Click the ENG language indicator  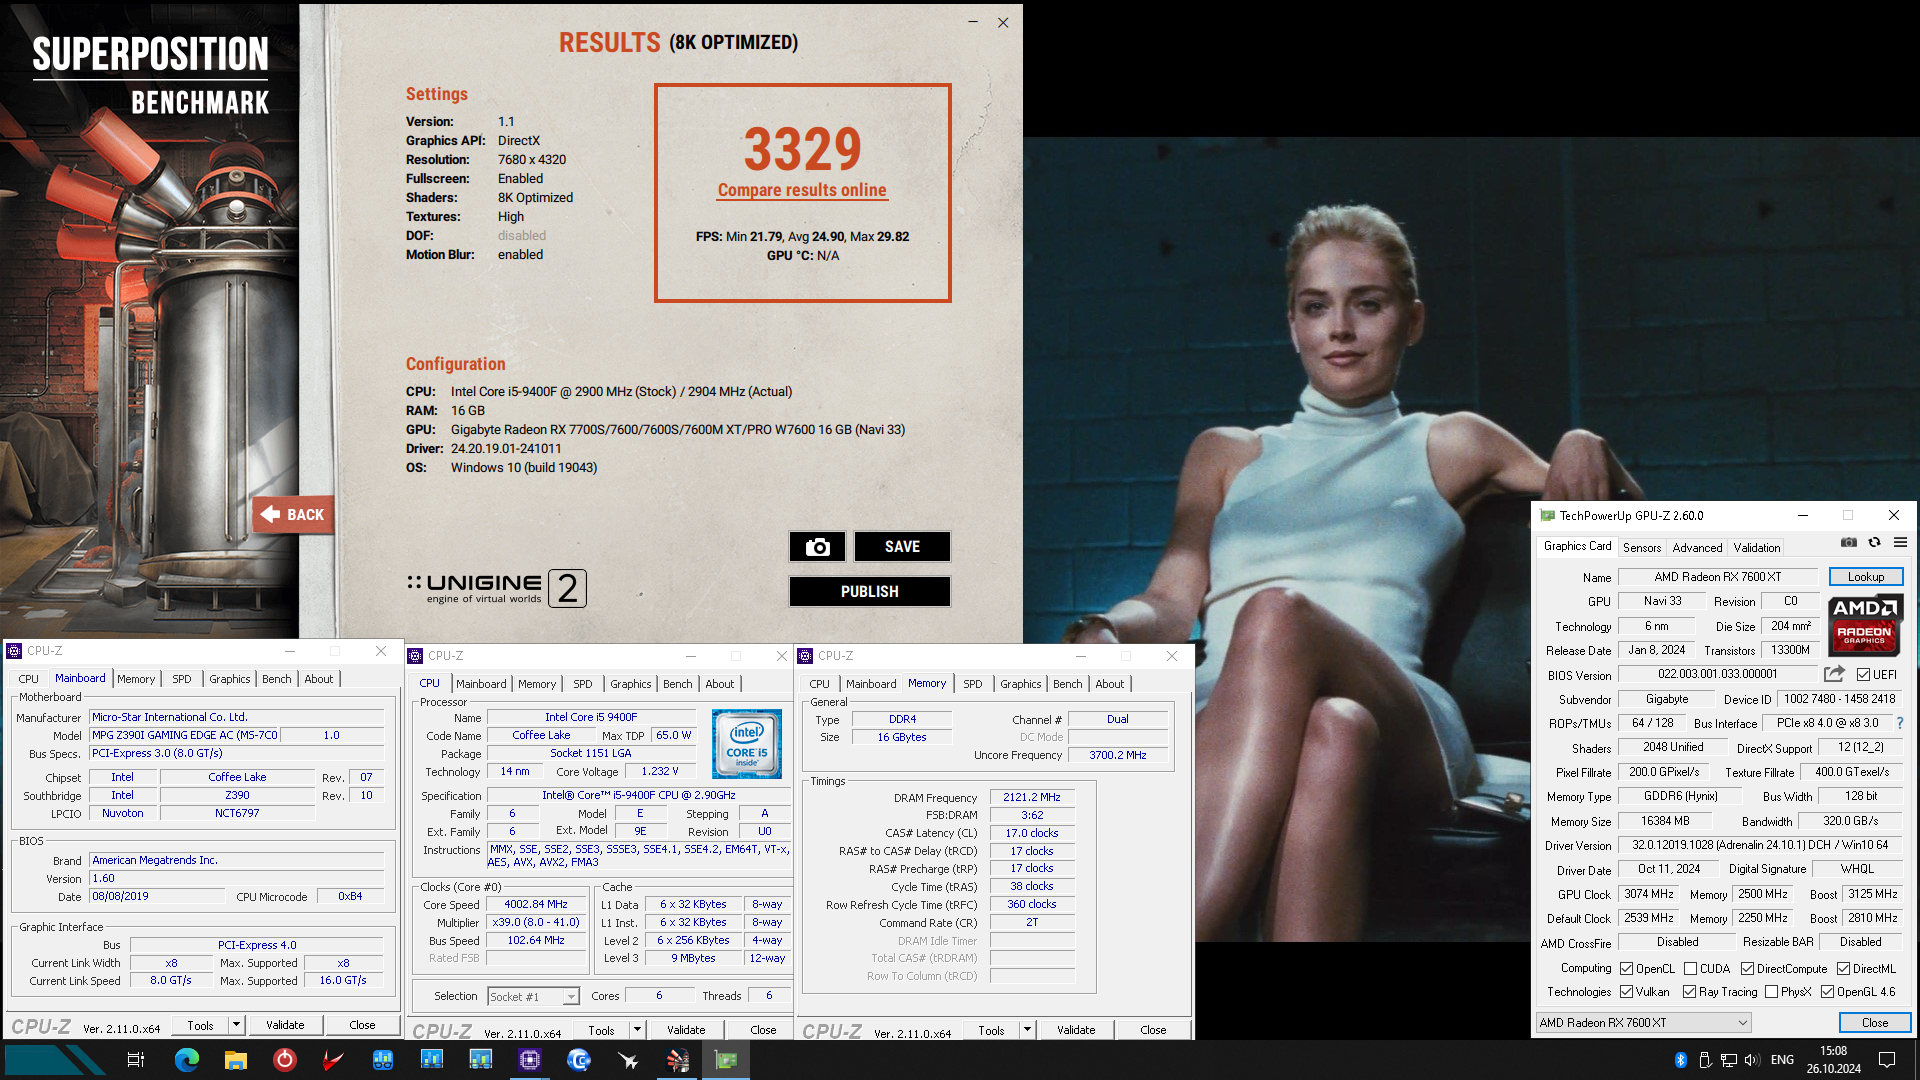[1782, 1060]
